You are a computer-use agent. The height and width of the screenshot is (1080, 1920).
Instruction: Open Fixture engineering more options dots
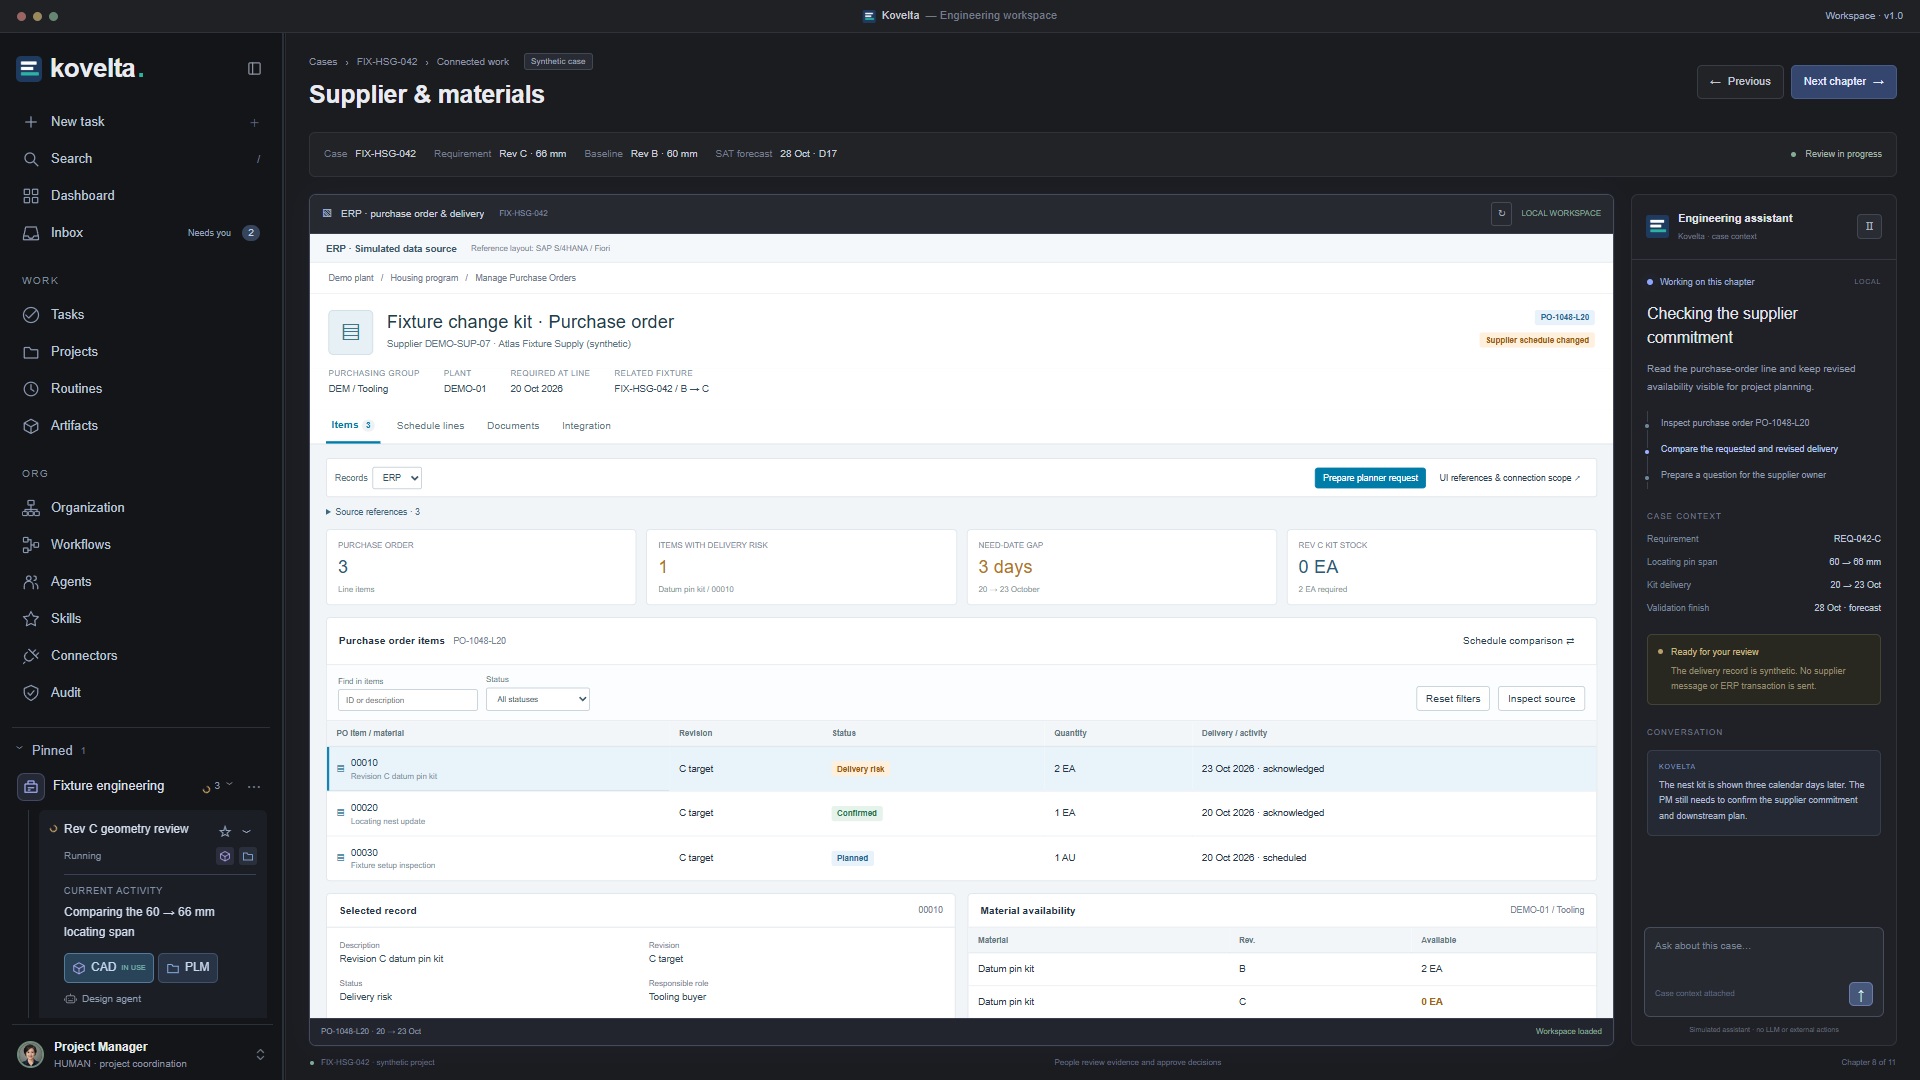point(254,786)
